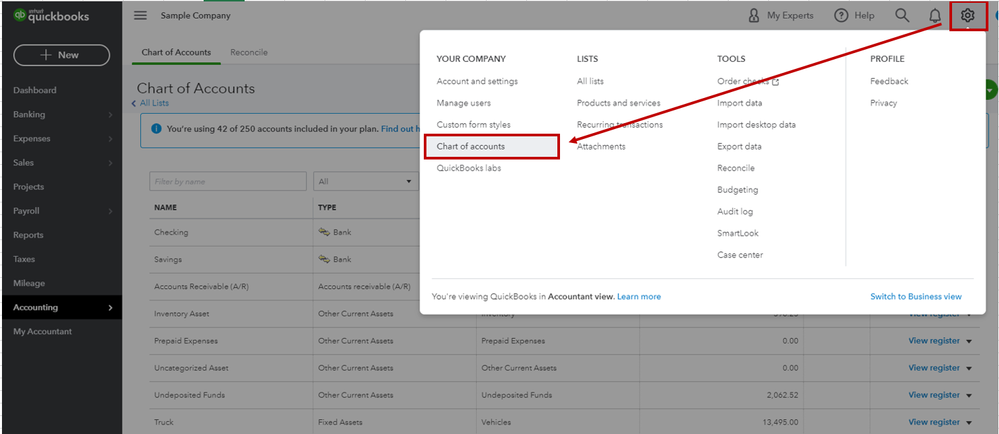Click View register for Truck
999x434 pixels.
[x=934, y=422]
